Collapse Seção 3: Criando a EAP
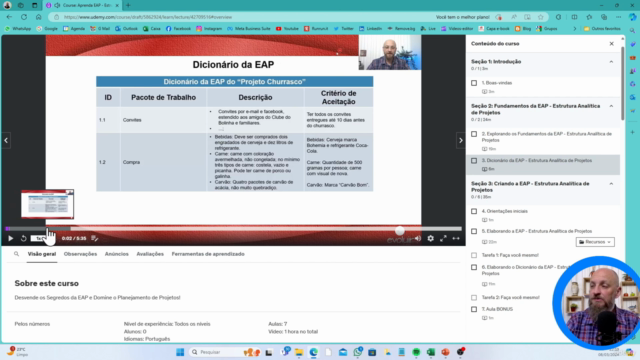This screenshot has height=360, width=640. 611,184
